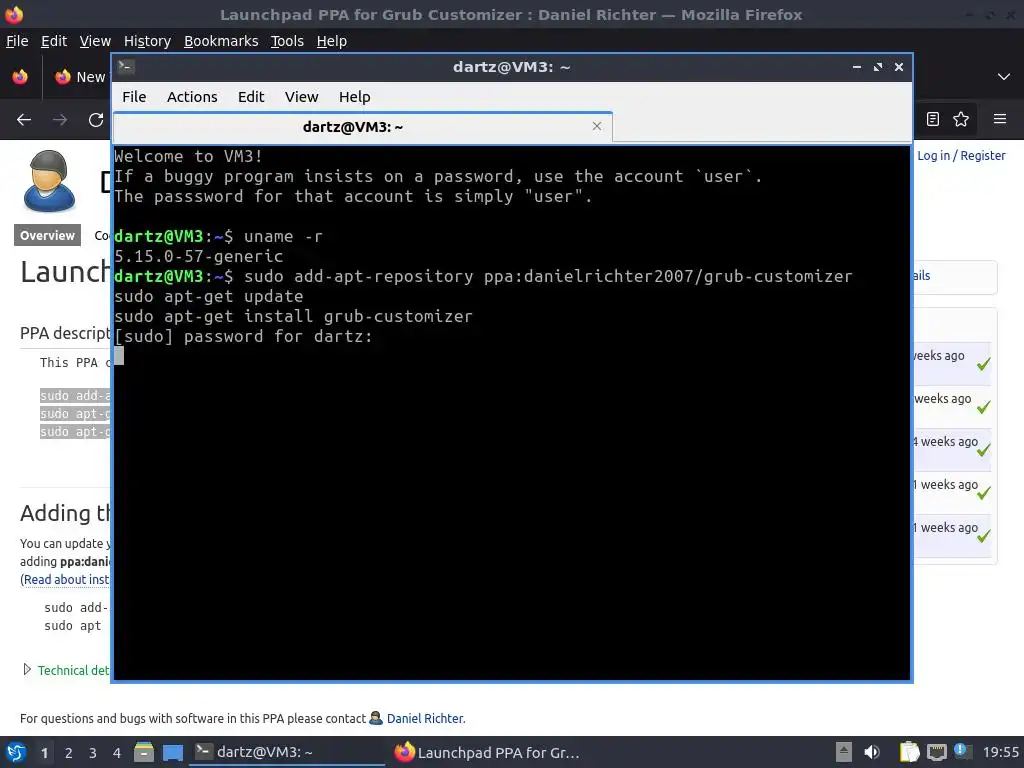This screenshot has width=1024, height=768.
Task: Bookmark this page with the star icon
Action: tap(961, 119)
